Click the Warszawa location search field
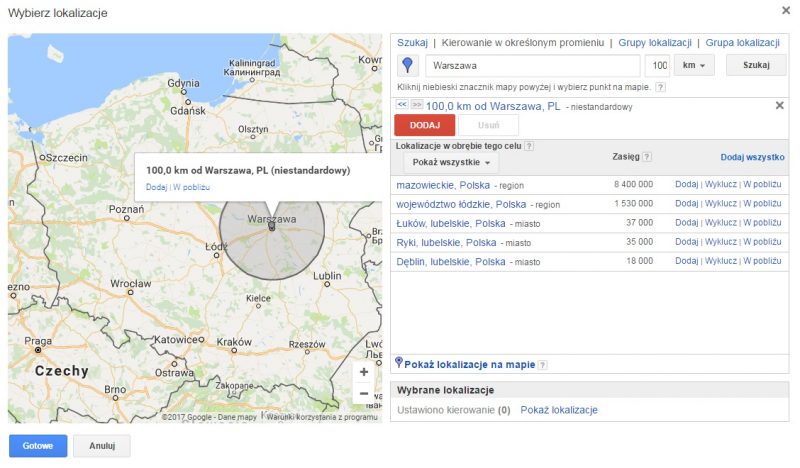800x468 pixels. pos(532,66)
